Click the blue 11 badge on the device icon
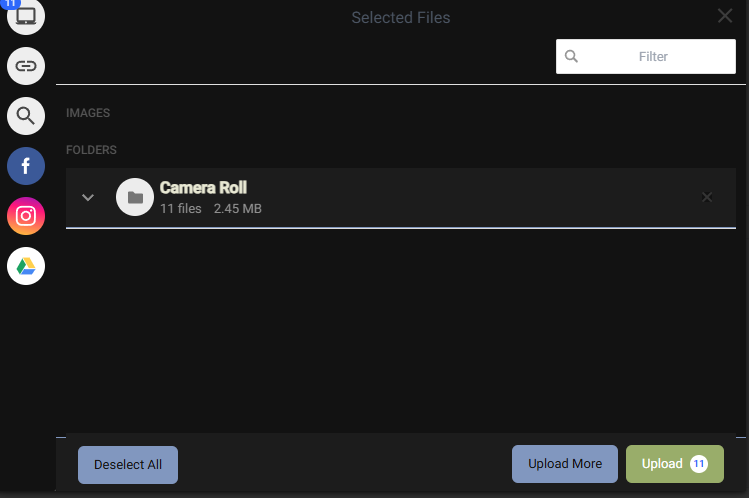749x498 pixels. tap(10, 3)
